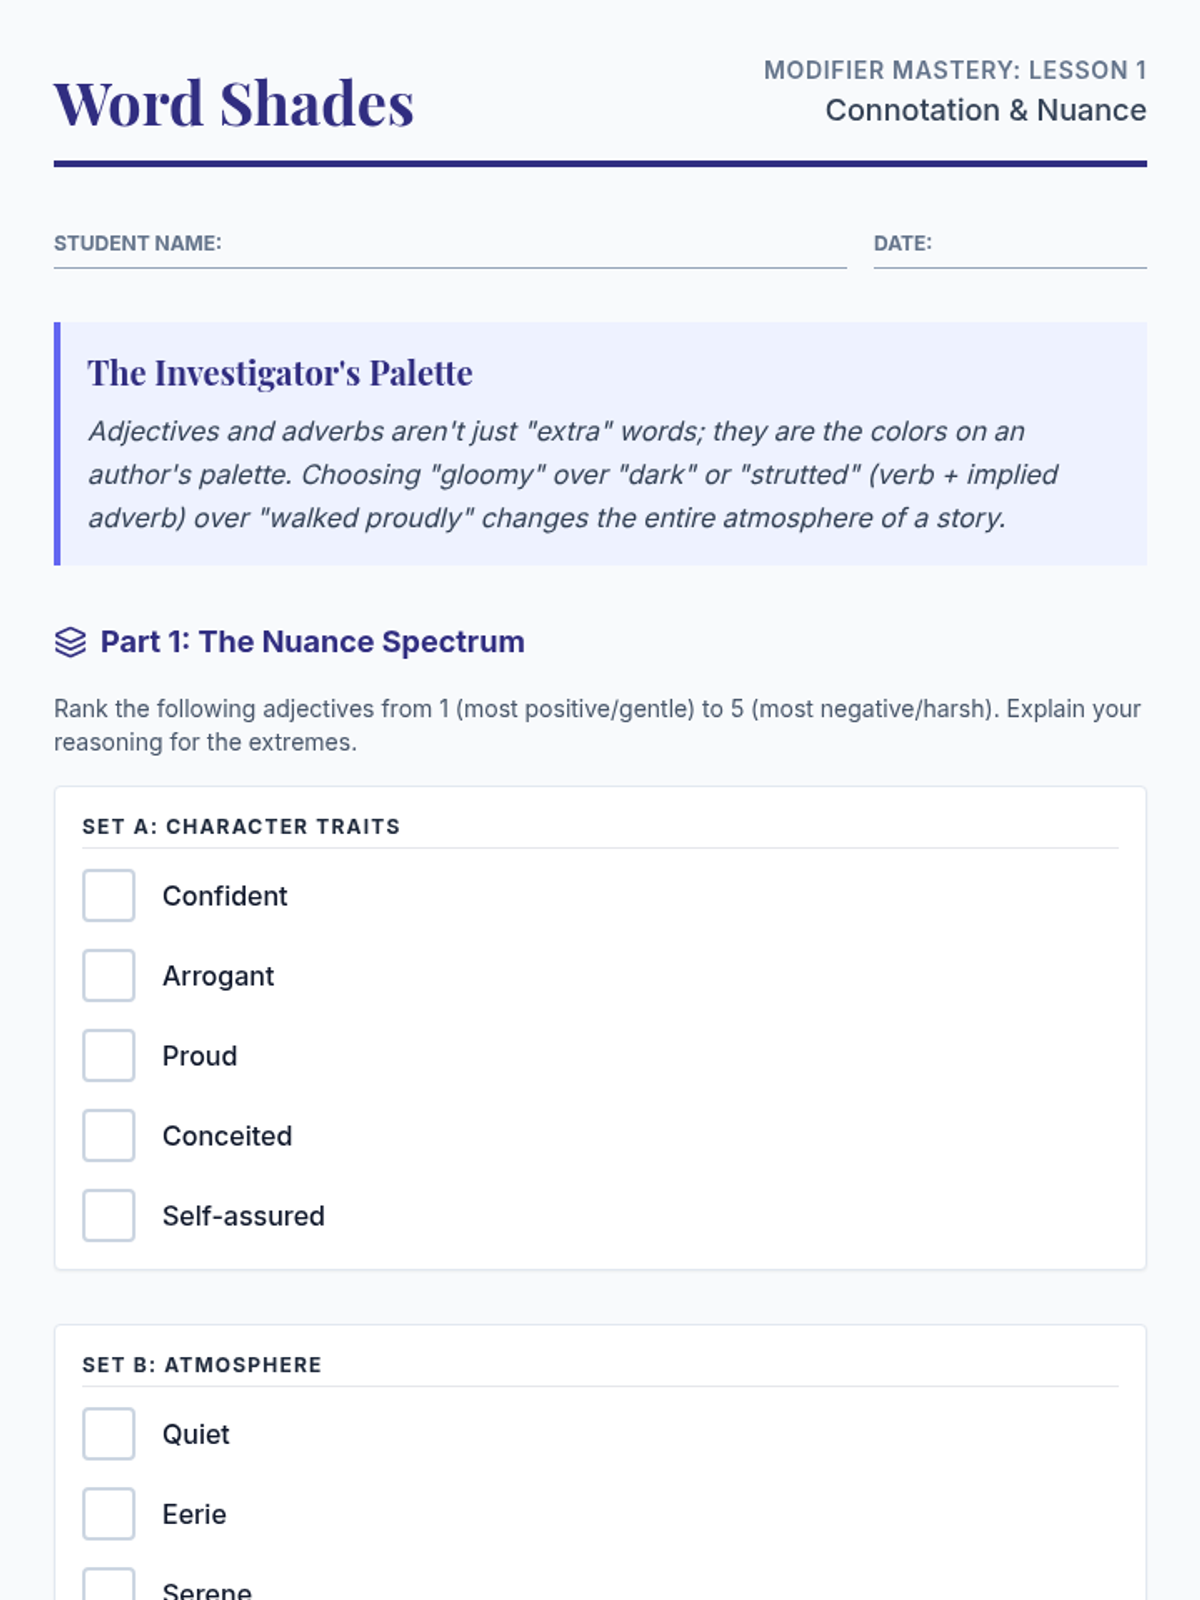Image resolution: width=1200 pixels, height=1600 pixels.
Task: Select the rank box for Arrogant
Action: click(109, 976)
